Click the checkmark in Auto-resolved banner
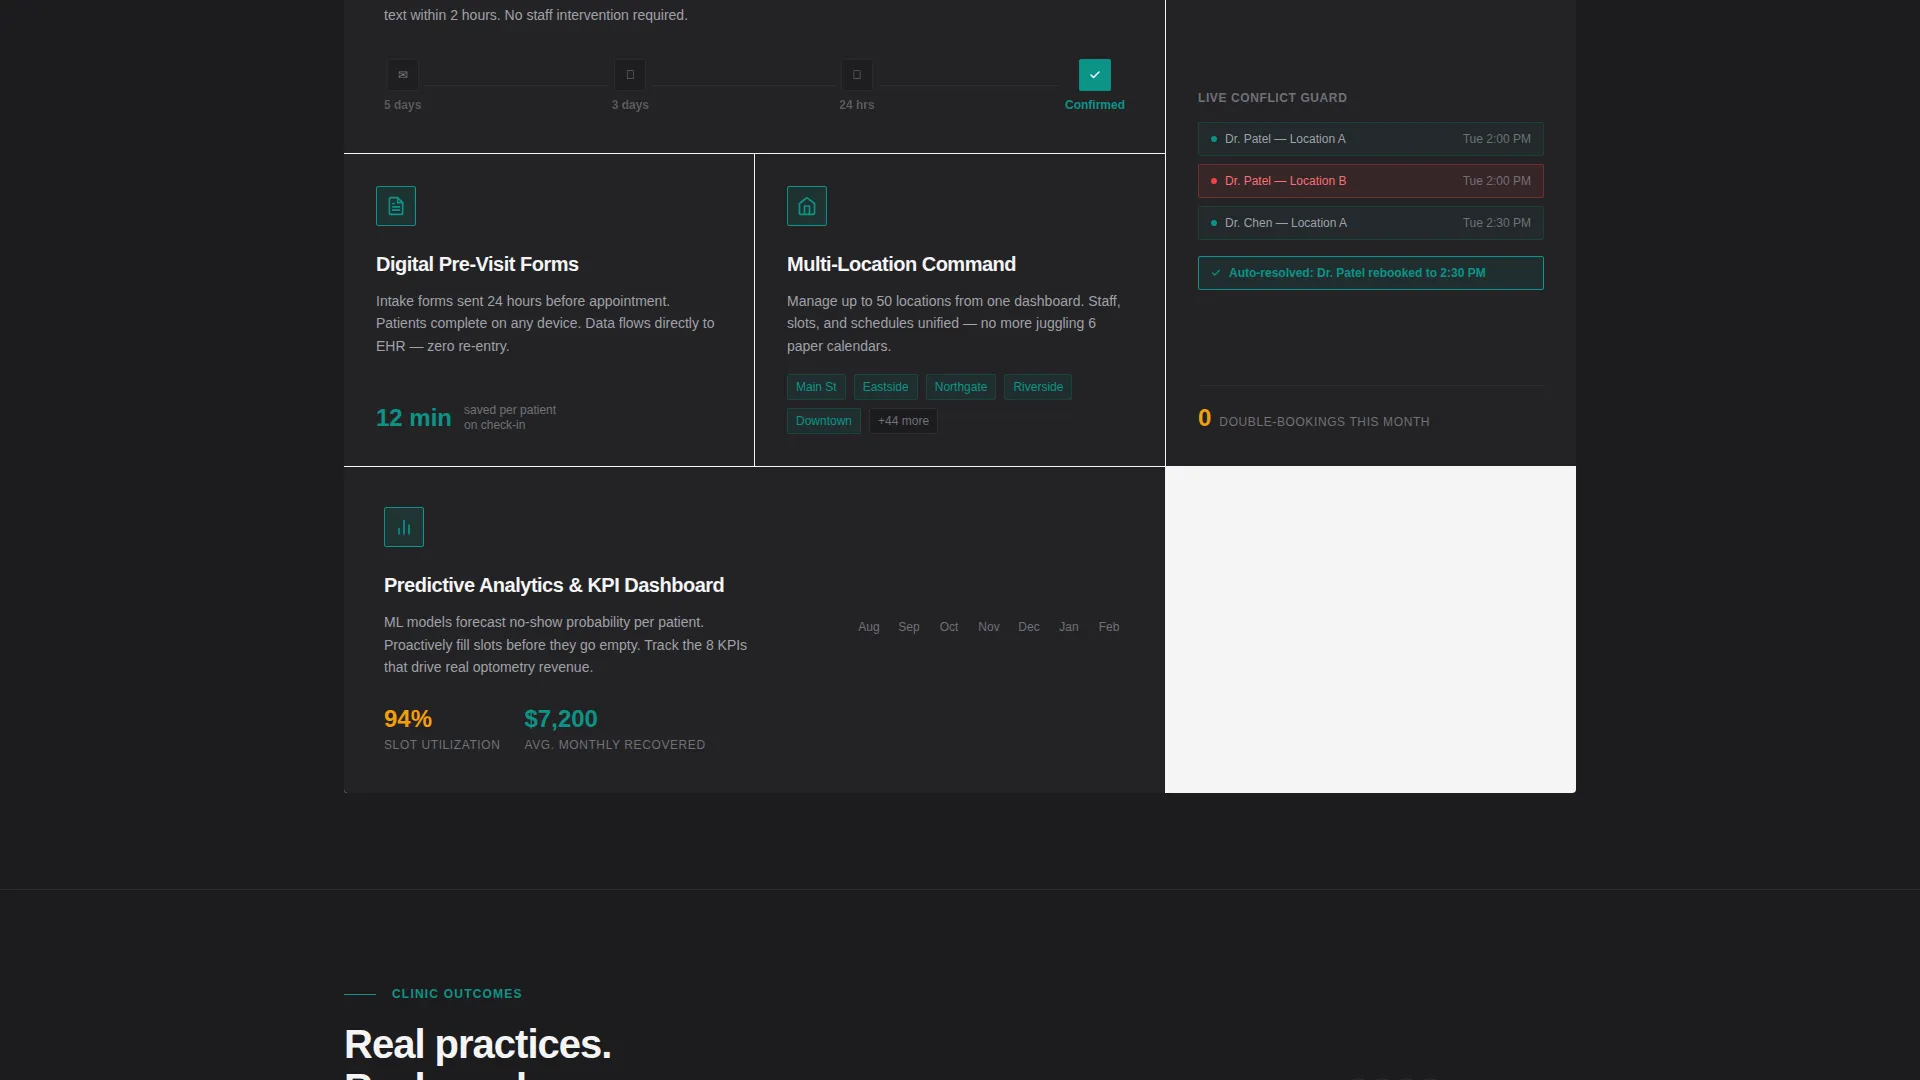The width and height of the screenshot is (1920, 1080). (x=1216, y=273)
